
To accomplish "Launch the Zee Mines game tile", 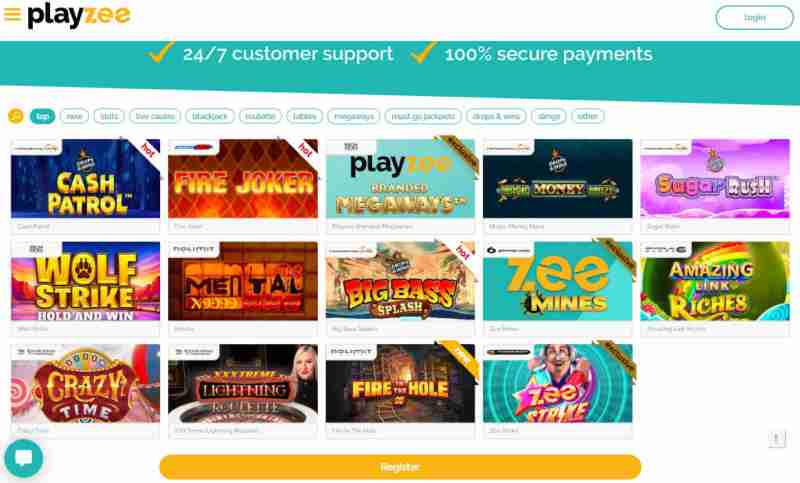I will coord(558,281).
